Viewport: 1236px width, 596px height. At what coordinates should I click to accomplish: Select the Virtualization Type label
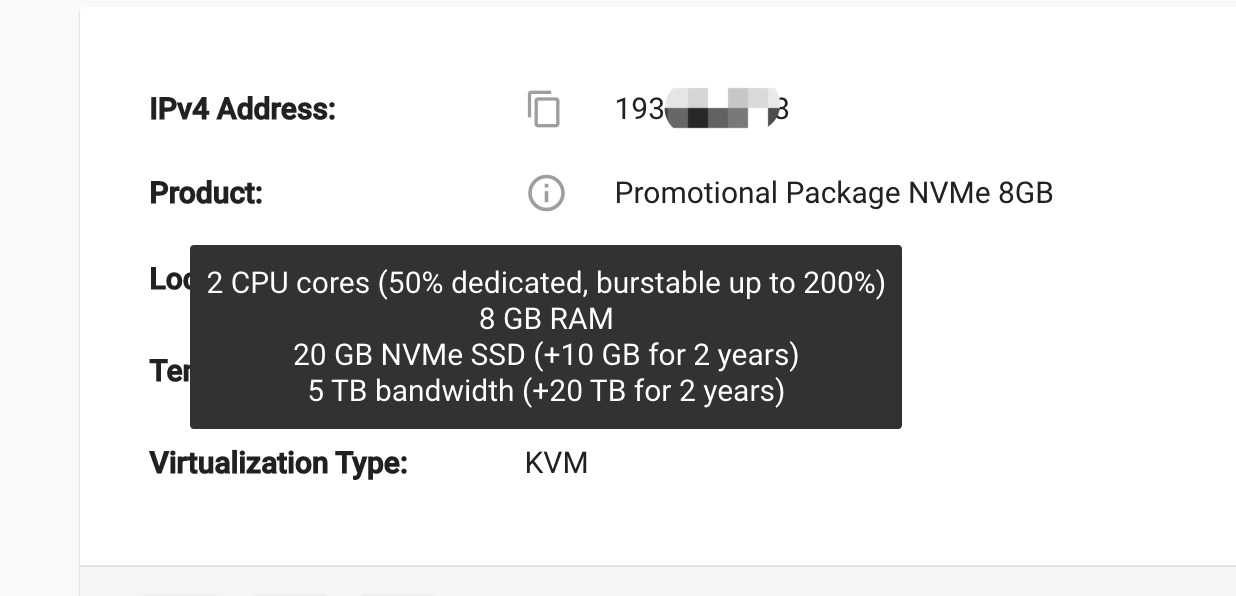tap(279, 463)
